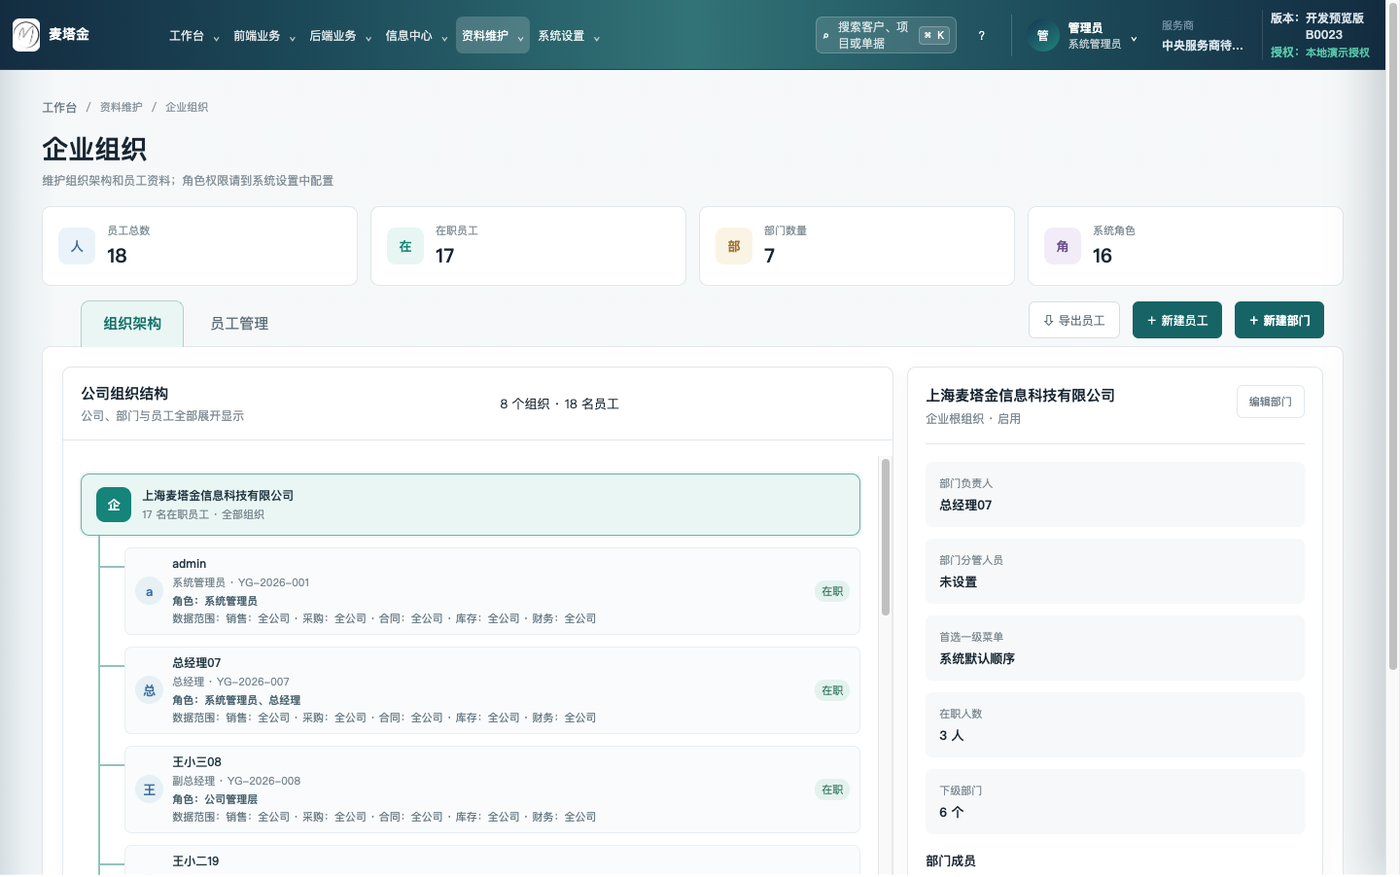The width and height of the screenshot is (1400, 877).
Task: Select the 王小二19 employee row
Action: [x=492, y=861]
